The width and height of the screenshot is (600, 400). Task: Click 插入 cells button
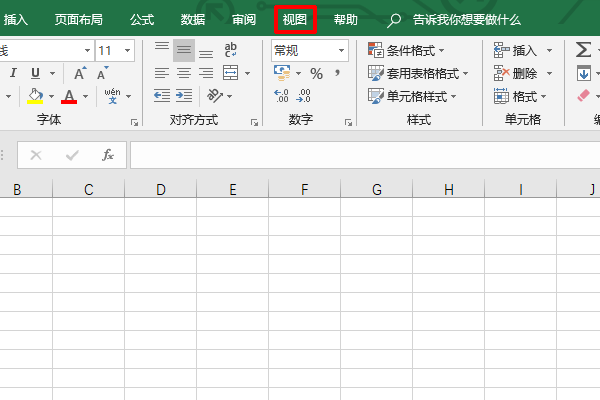pos(515,50)
